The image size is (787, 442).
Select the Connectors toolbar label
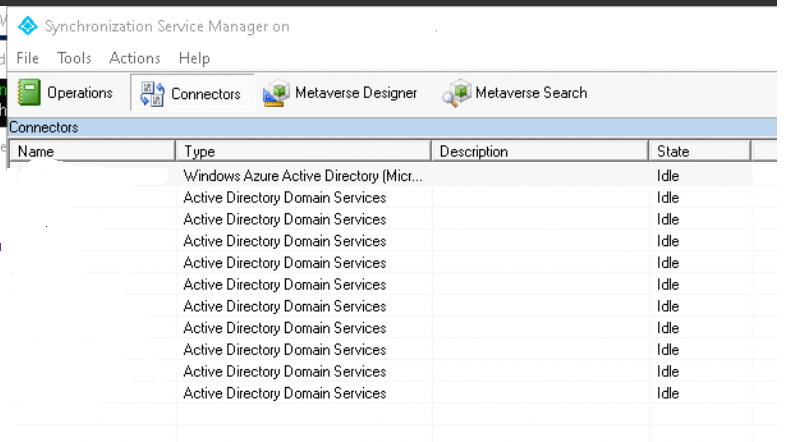click(206, 94)
